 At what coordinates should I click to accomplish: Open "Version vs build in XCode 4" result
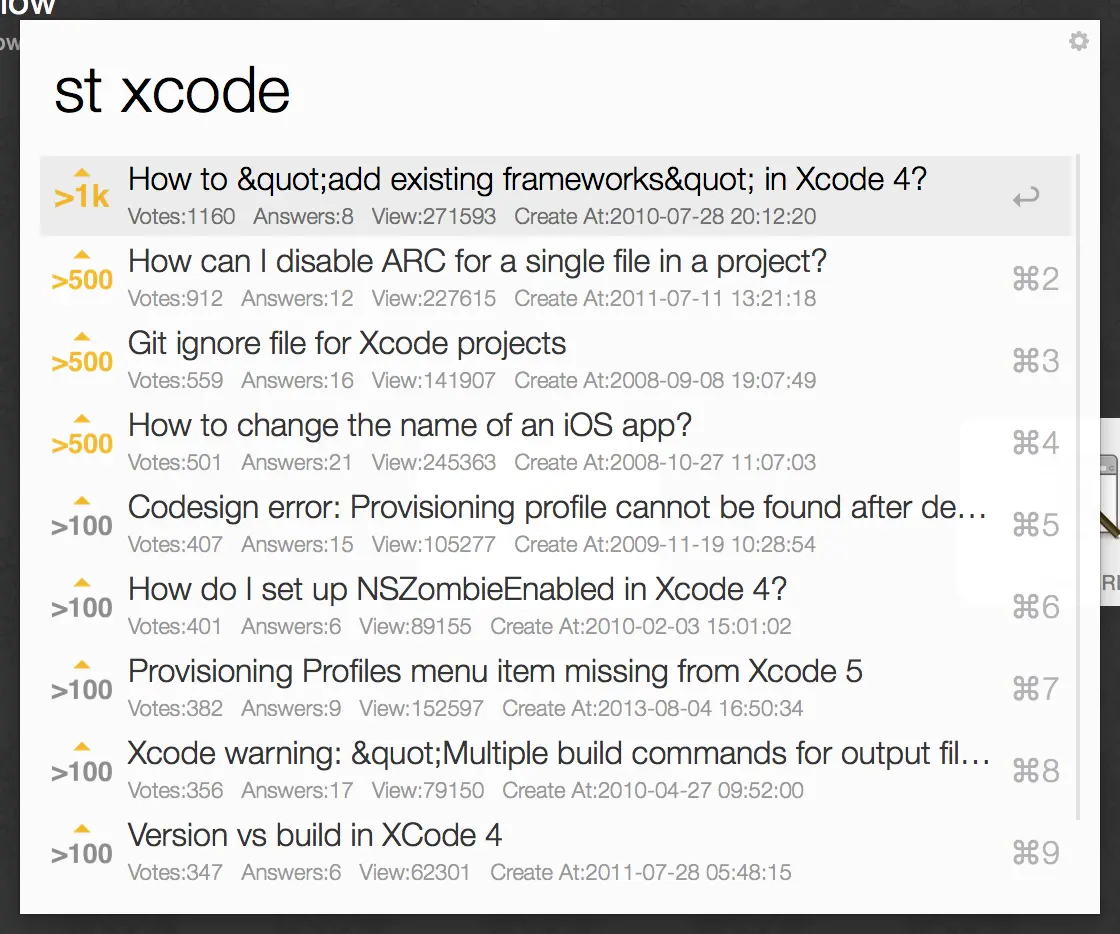(x=556, y=853)
